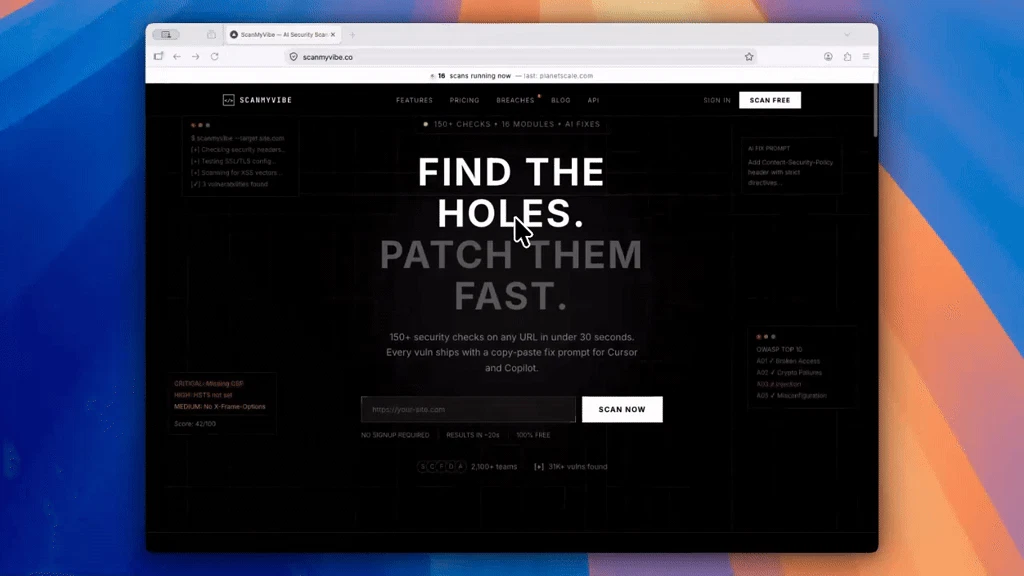Click the '2,100+ teams' text
Viewport: 1024px width, 576px height.
tap(494, 467)
